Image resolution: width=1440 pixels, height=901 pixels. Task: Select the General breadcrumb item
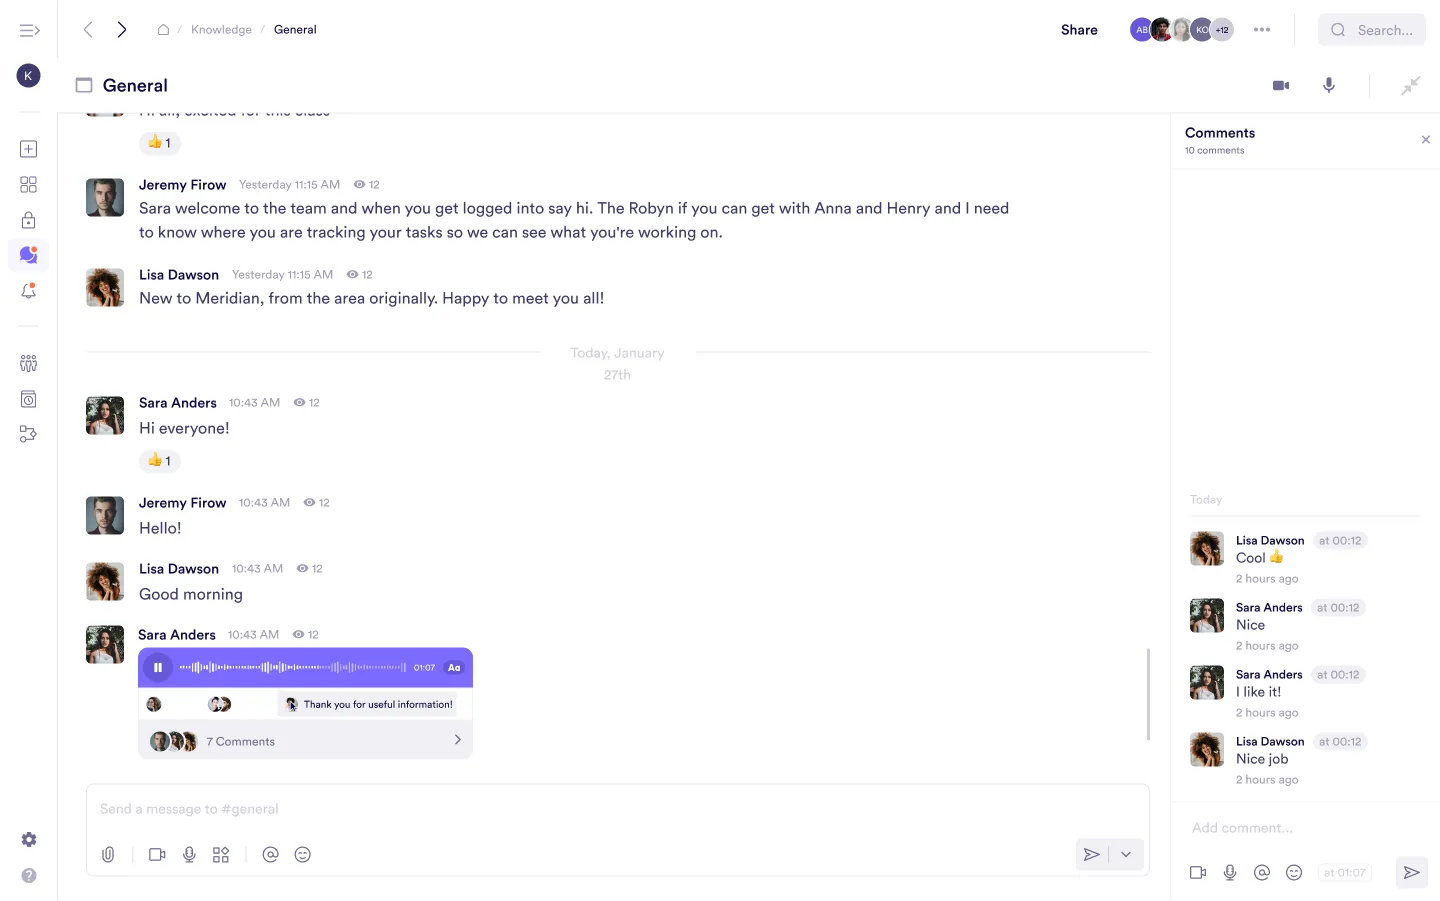pyautogui.click(x=295, y=30)
